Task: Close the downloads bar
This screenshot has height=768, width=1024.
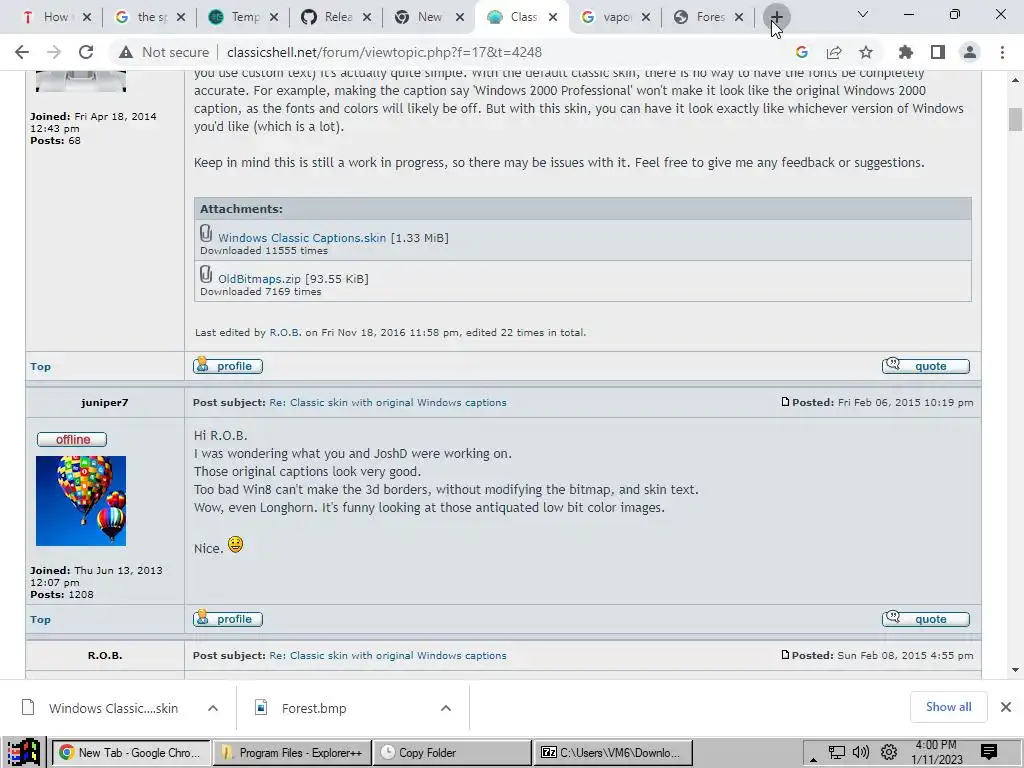Action: pos(1006,707)
